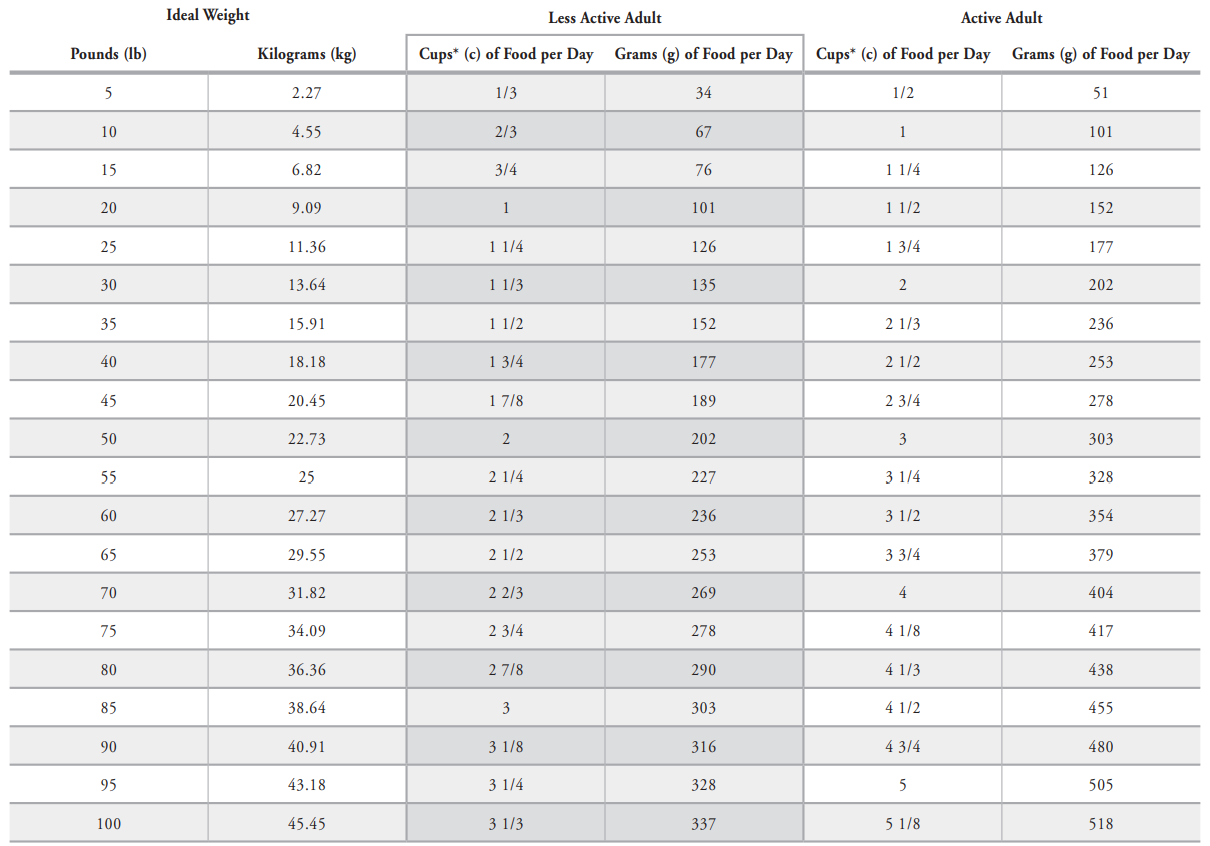Click the Active Adult group heading
This screenshot has width=1210, height=846.
pos(1001,18)
